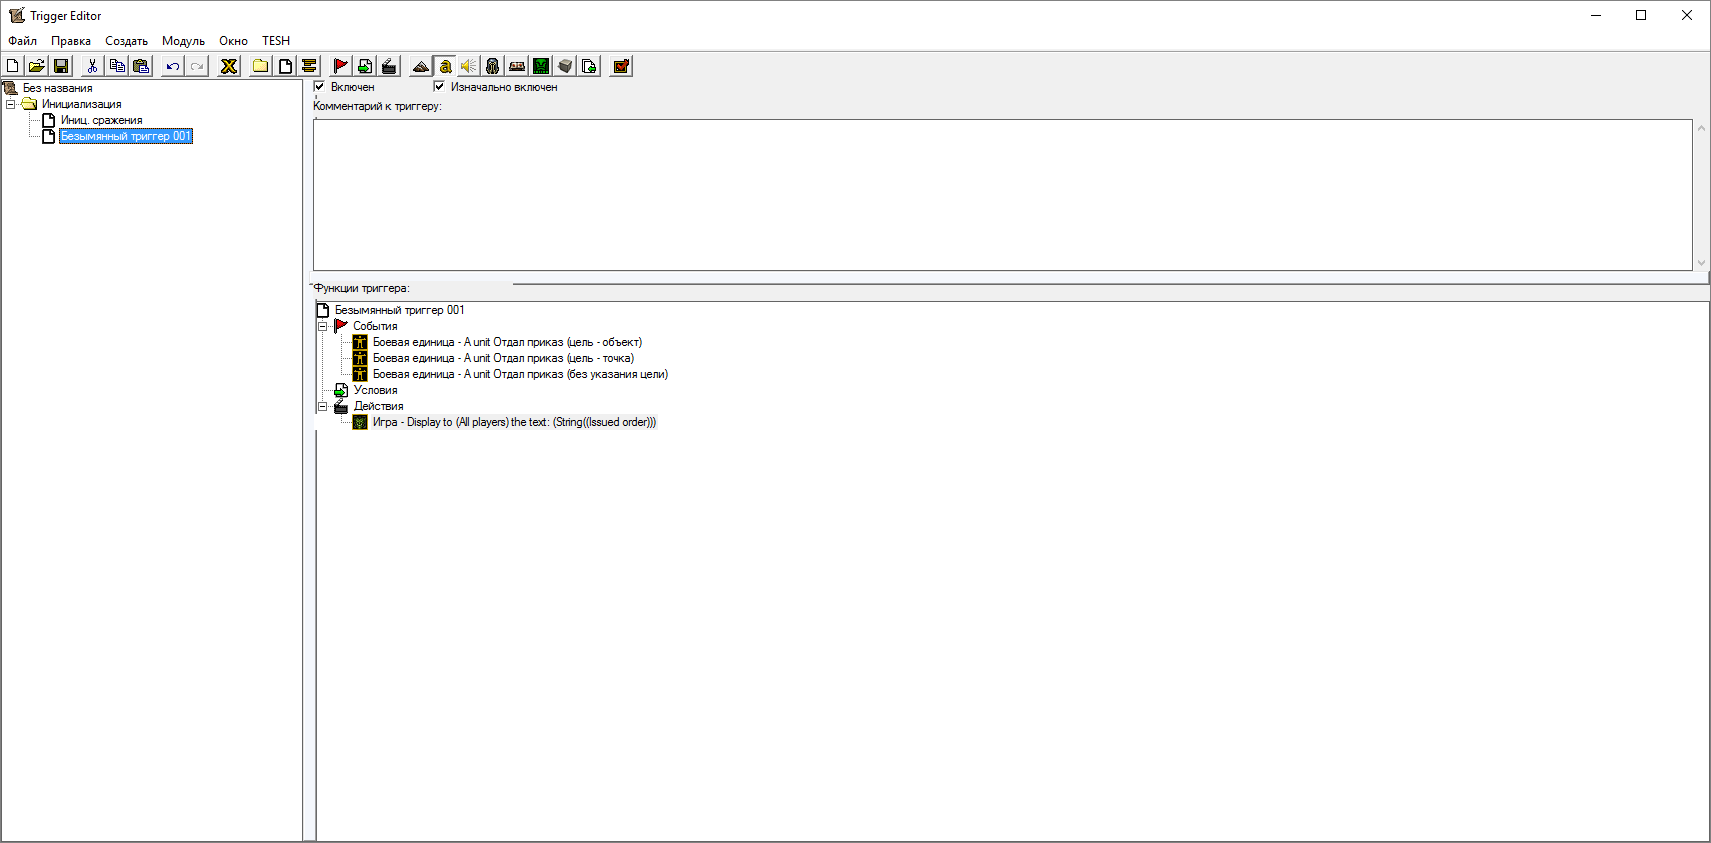1711x843 pixels.
Task: Click the Paste clipboard toolbar icon
Action: tap(141, 66)
